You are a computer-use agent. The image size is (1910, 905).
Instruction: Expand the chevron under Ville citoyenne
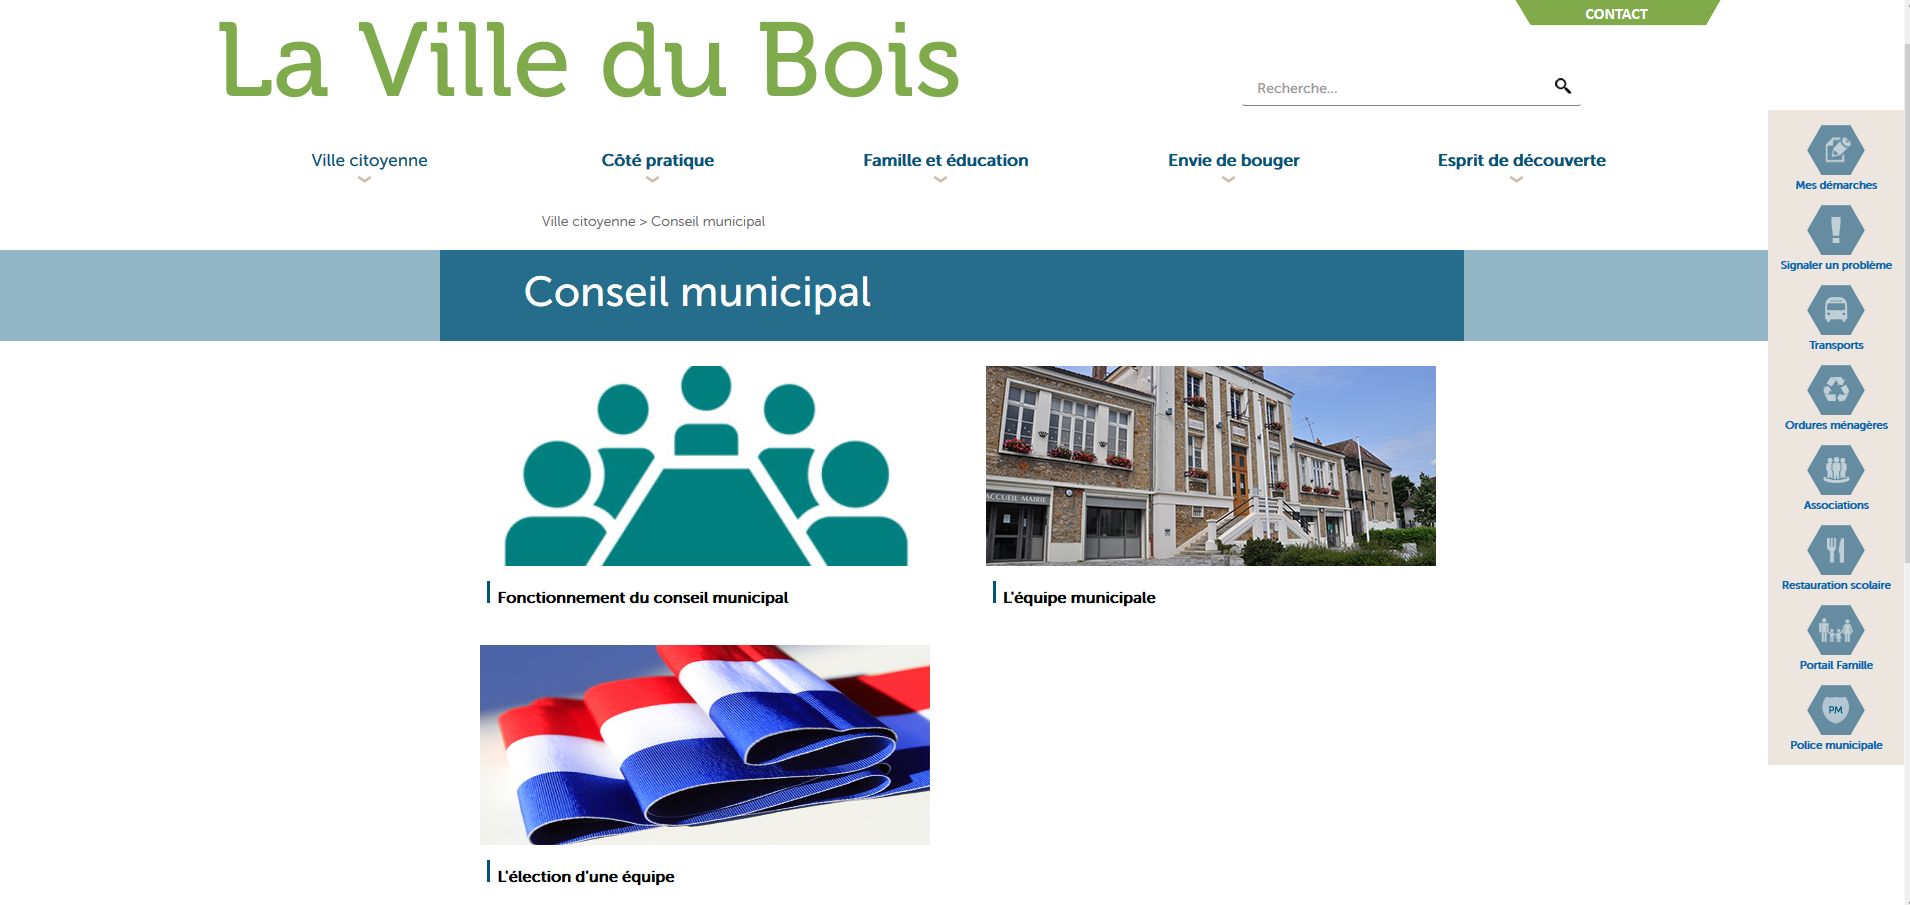pyautogui.click(x=365, y=180)
